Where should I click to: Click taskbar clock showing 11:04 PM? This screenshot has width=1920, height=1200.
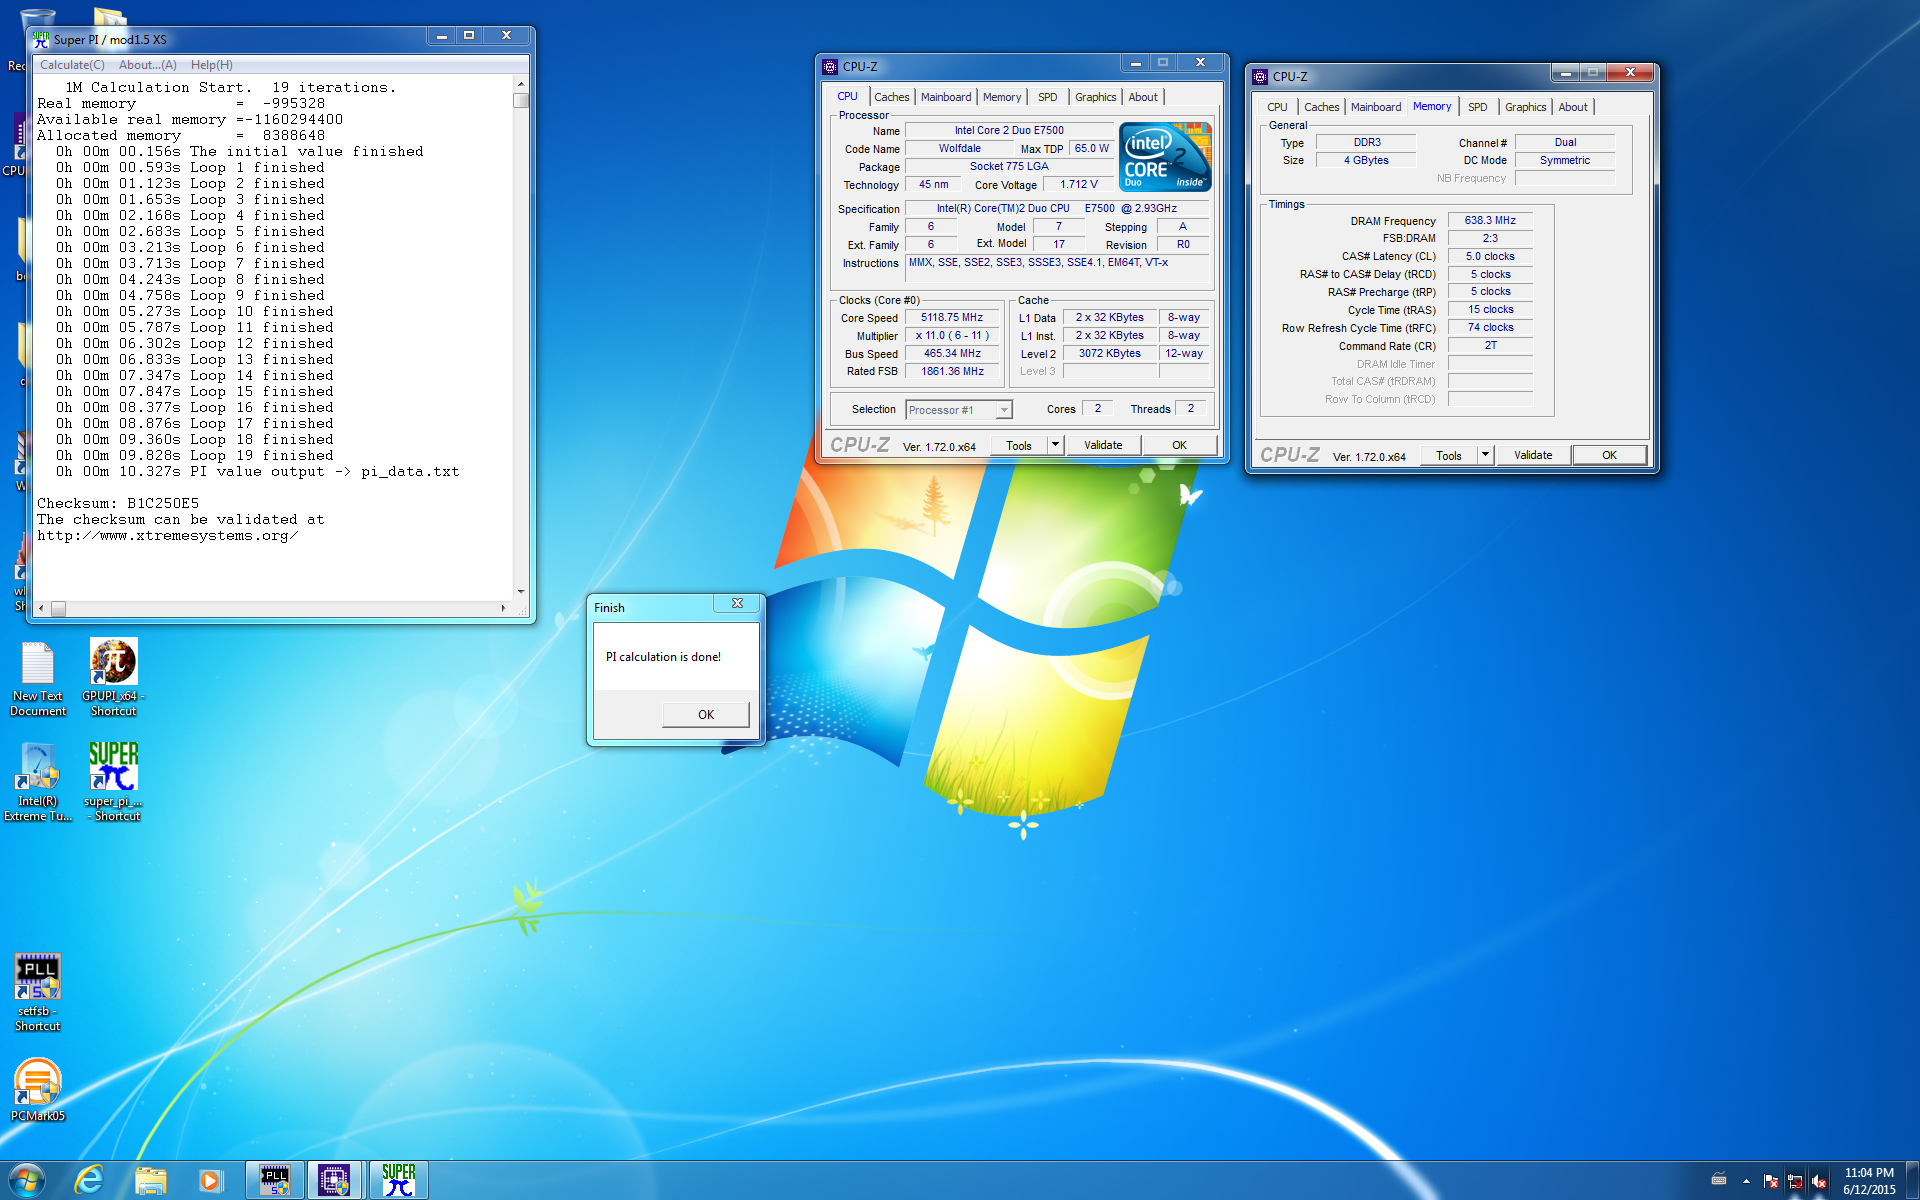[1869, 1181]
